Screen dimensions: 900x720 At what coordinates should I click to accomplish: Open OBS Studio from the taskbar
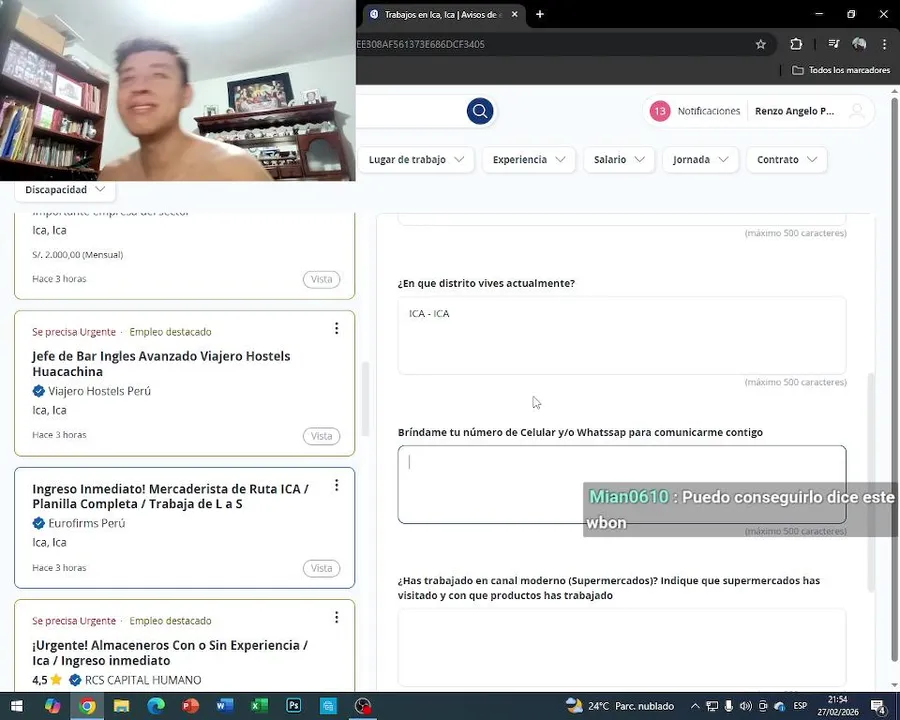click(x=363, y=706)
